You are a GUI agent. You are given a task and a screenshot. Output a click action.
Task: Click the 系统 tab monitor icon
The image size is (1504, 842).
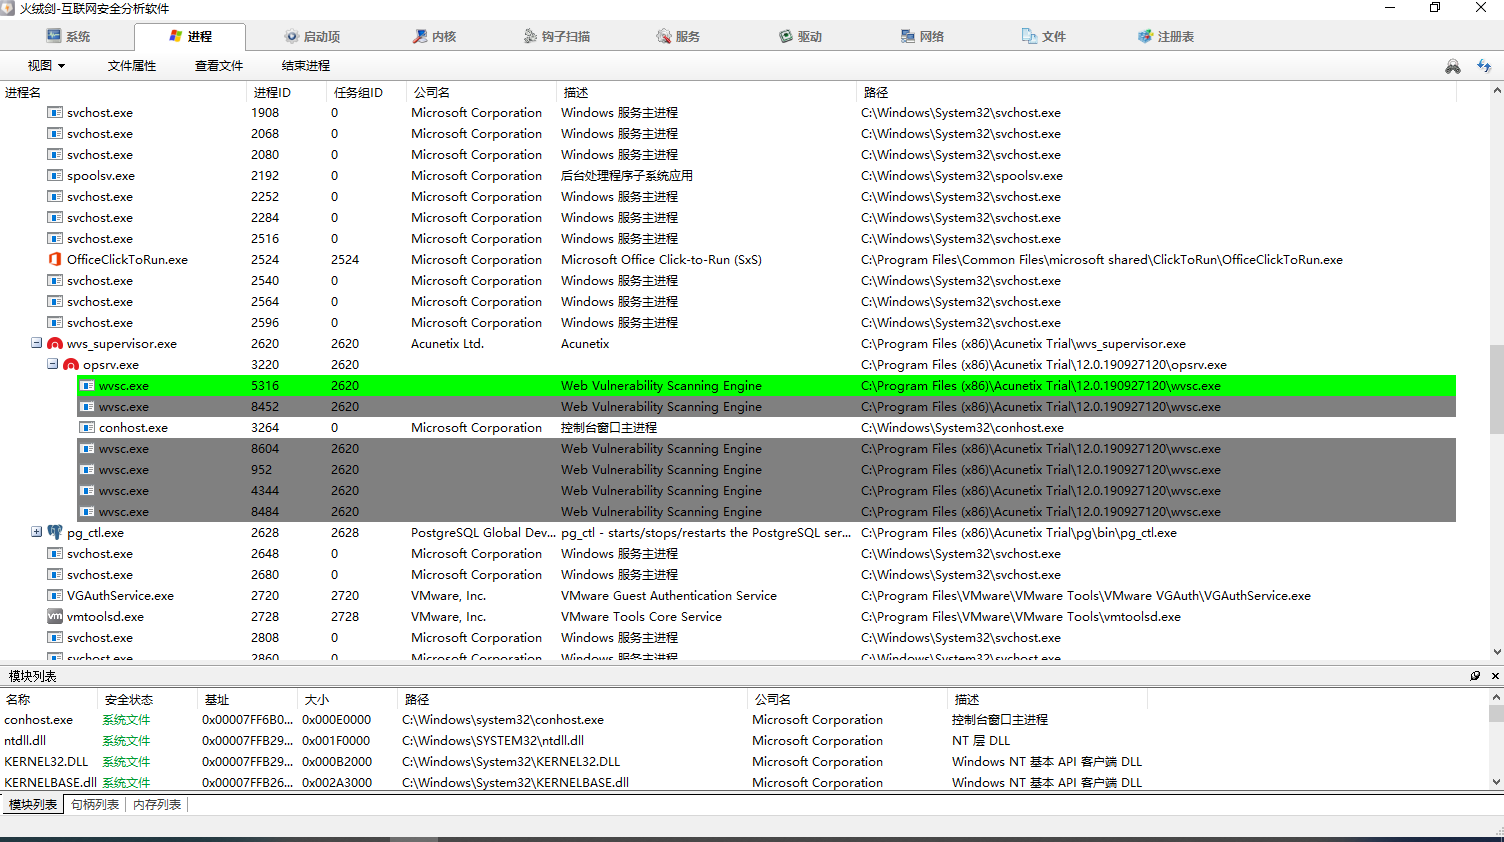coord(54,36)
